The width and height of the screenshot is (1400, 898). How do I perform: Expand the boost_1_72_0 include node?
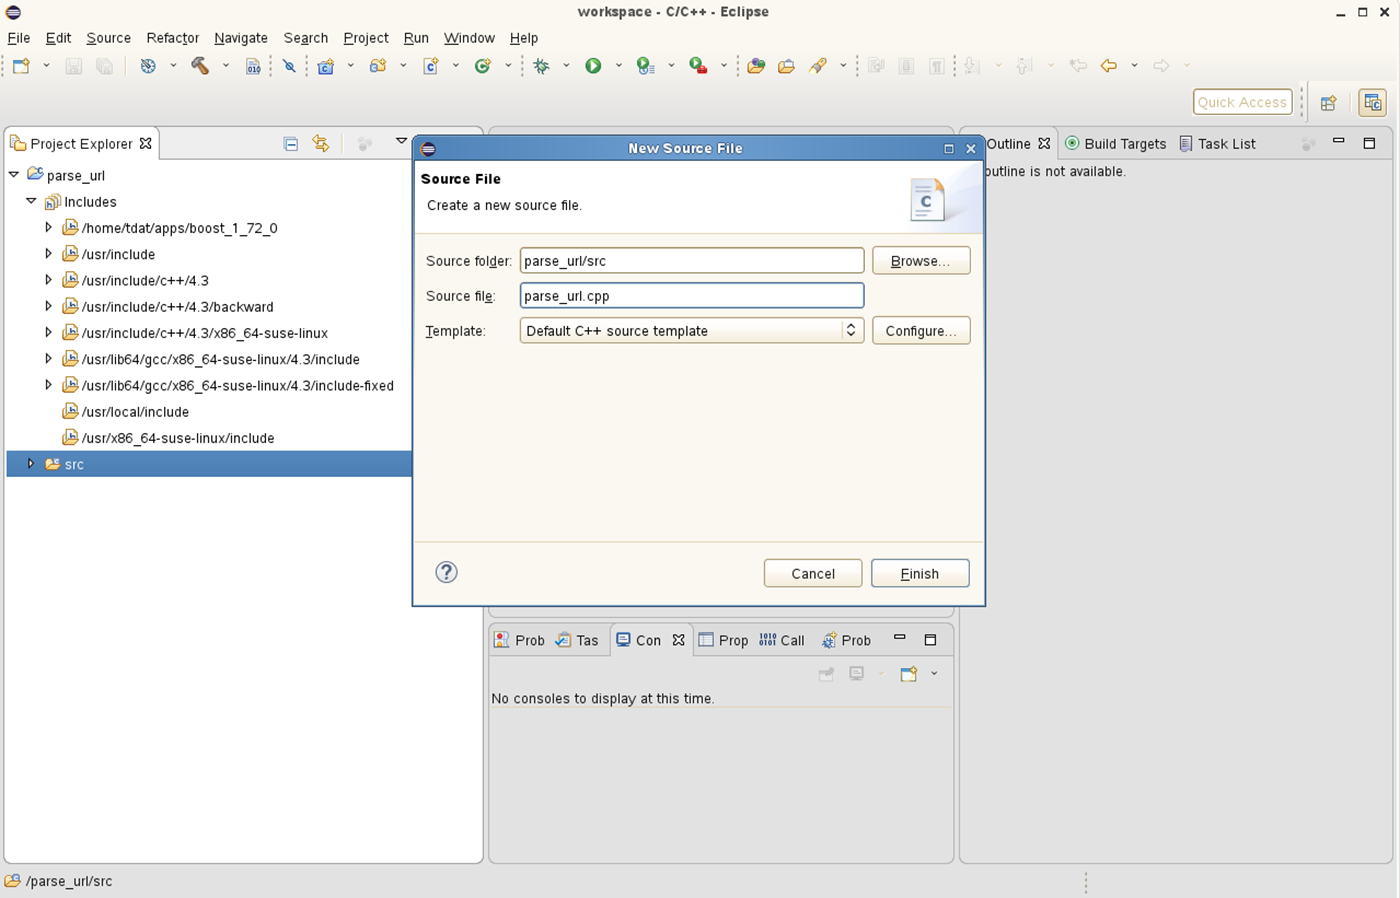(48, 227)
